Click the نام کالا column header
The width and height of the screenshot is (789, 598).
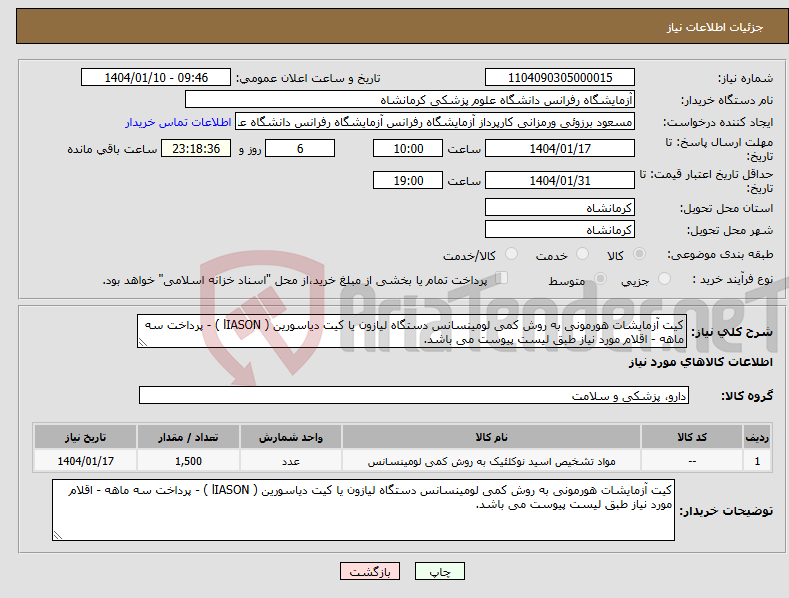tap(491, 437)
